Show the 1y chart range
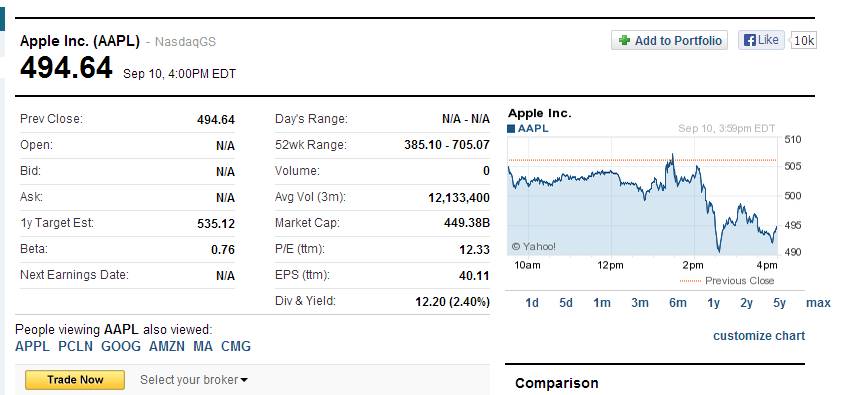The width and height of the screenshot is (846, 395). pyautogui.click(x=714, y=303)
